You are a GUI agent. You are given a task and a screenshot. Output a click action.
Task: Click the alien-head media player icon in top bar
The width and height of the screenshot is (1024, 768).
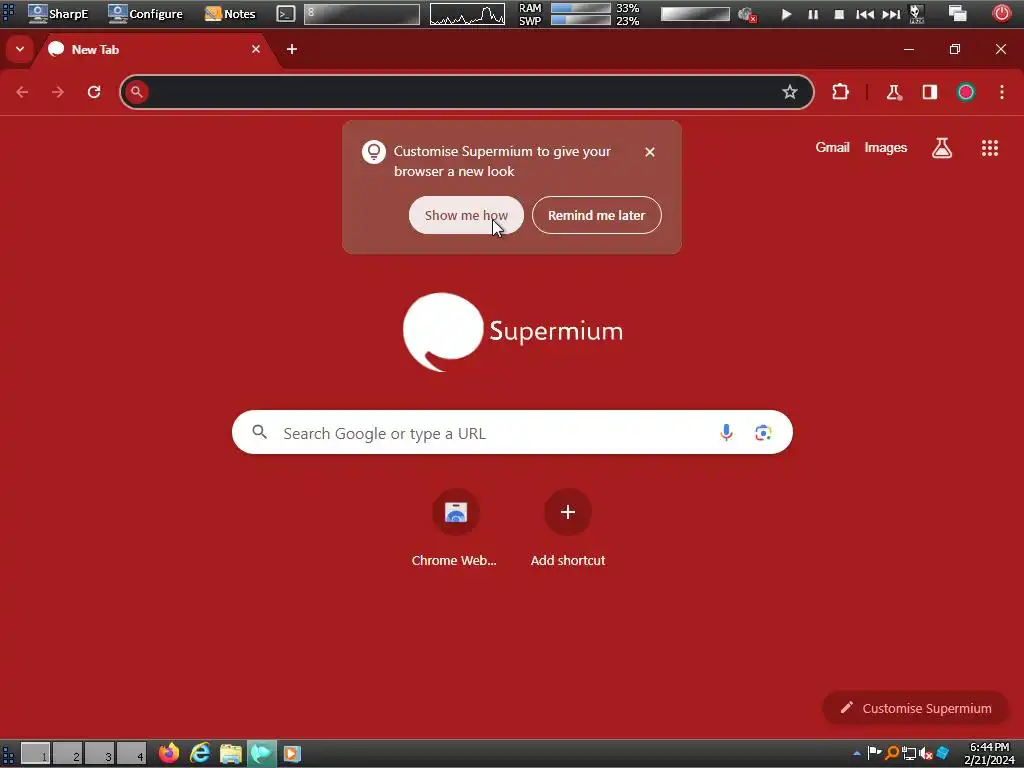click(917, 14)
